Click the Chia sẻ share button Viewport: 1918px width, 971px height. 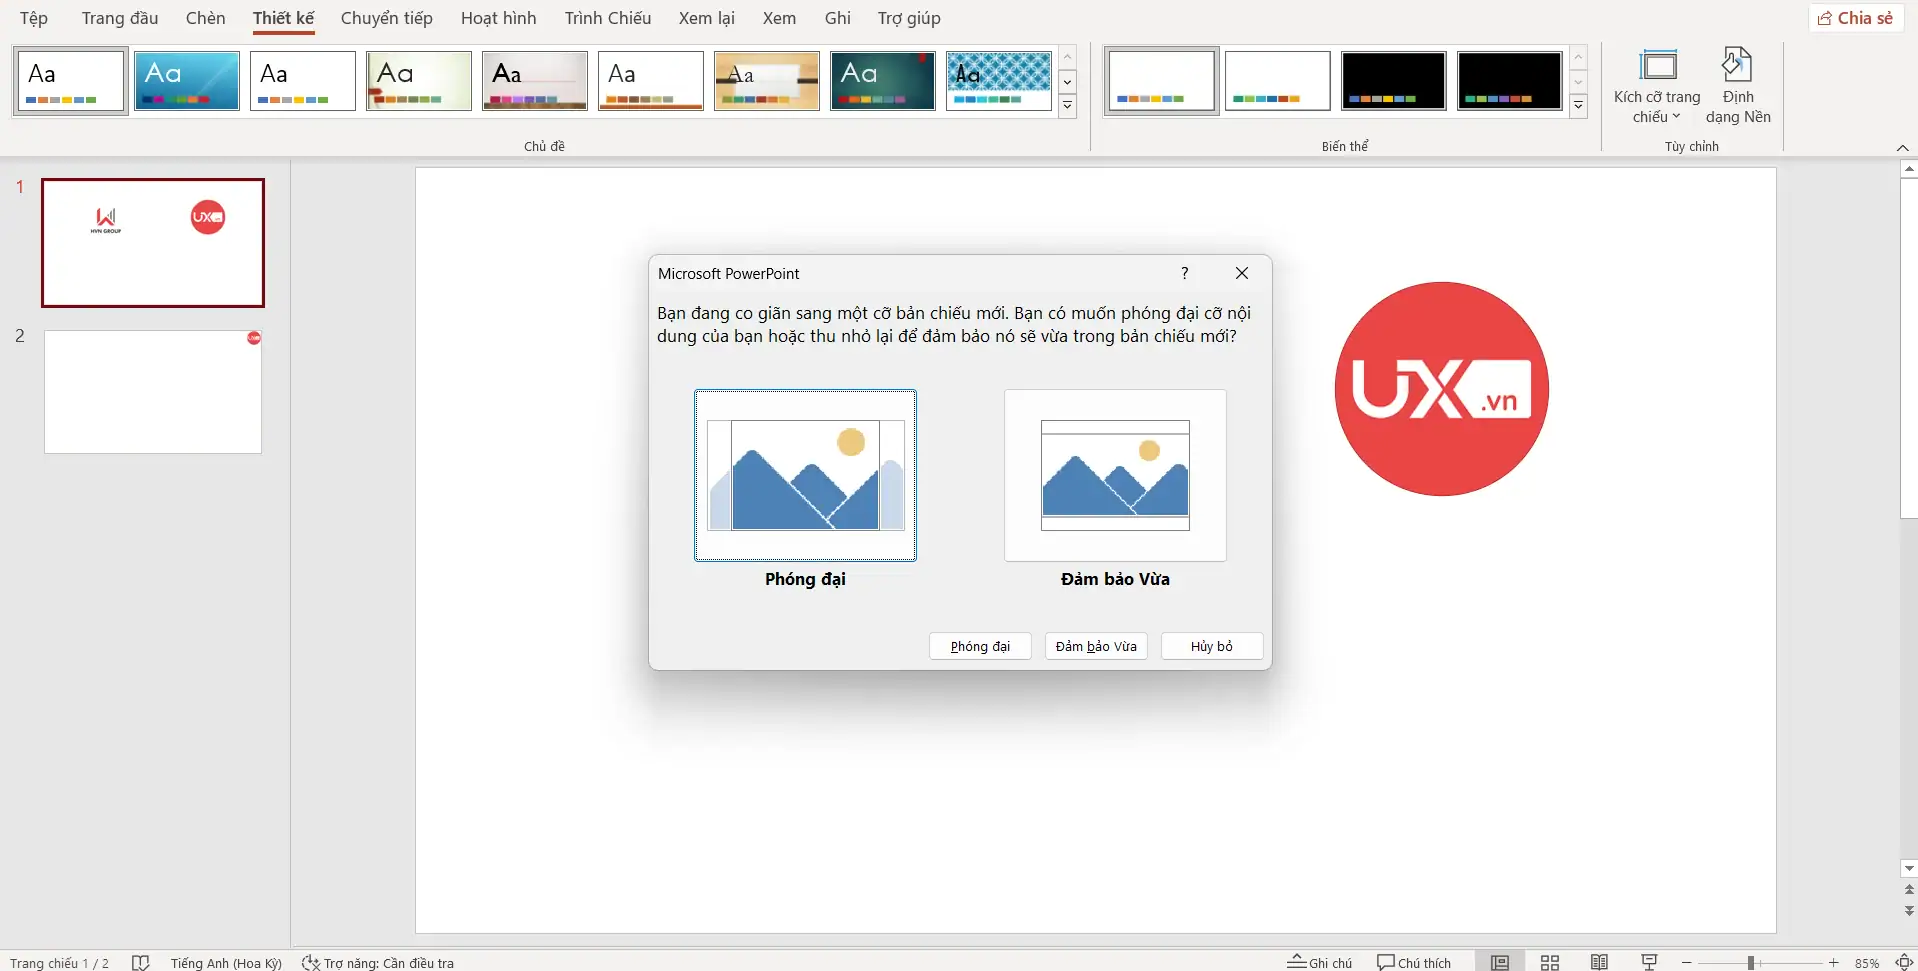pyautogui.click(x=1856, y=18)
